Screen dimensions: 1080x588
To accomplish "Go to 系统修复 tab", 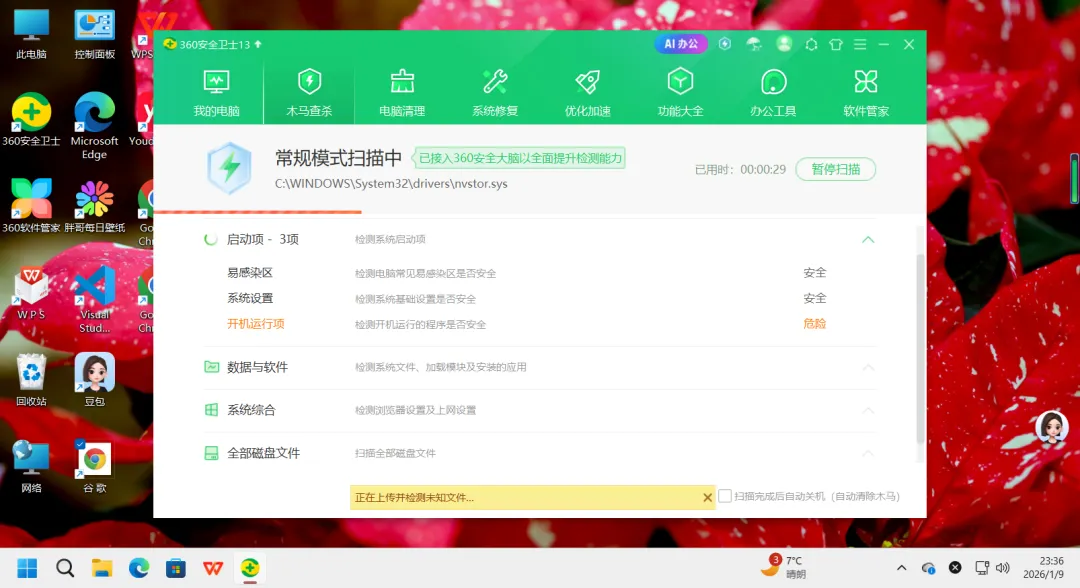I will (x=495, y=93).
